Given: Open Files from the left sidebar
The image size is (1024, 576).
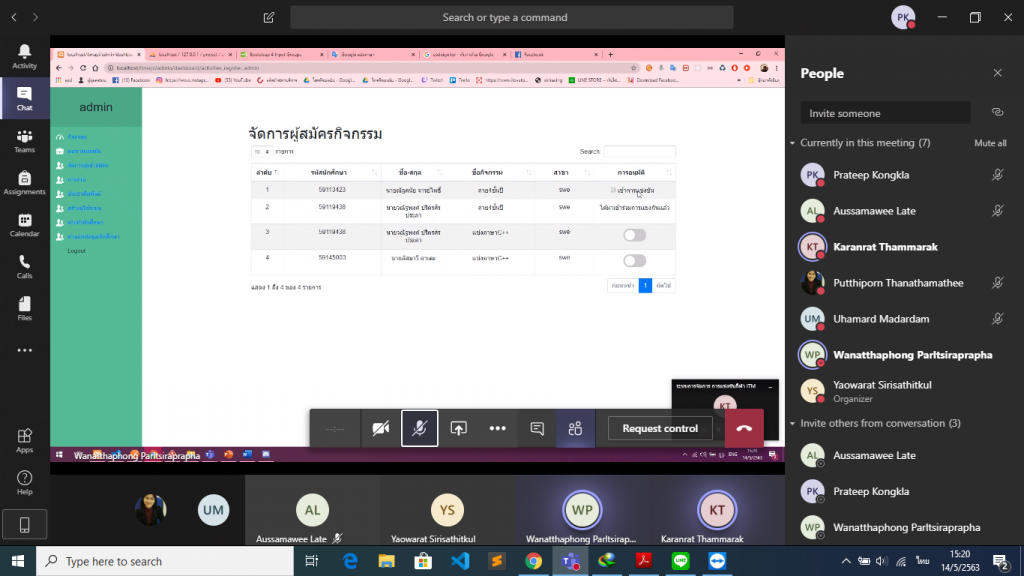Looking at the screenshot, I should click(x=24, y=309).
